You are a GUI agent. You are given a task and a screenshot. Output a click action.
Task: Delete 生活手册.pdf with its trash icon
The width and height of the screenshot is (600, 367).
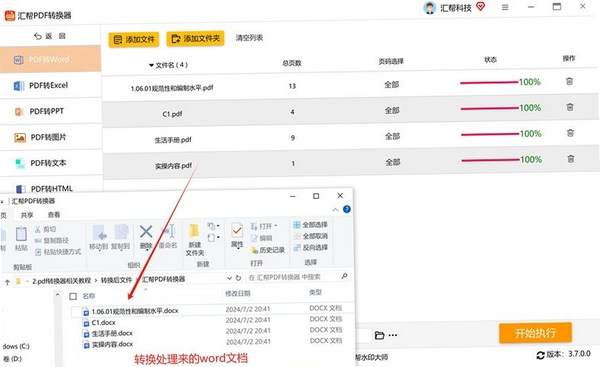570,133
